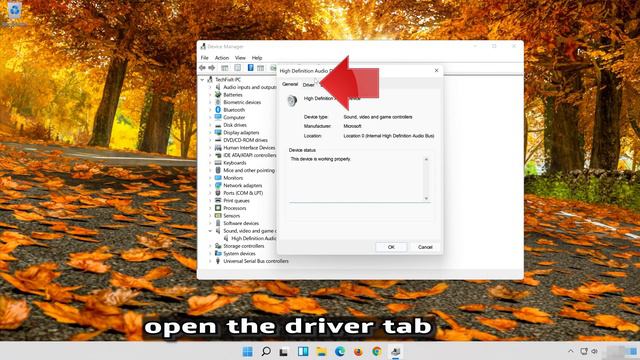
Task: Open the Widgets panel from taskbar
Action: pyautogui.click(x=303, y=351)
